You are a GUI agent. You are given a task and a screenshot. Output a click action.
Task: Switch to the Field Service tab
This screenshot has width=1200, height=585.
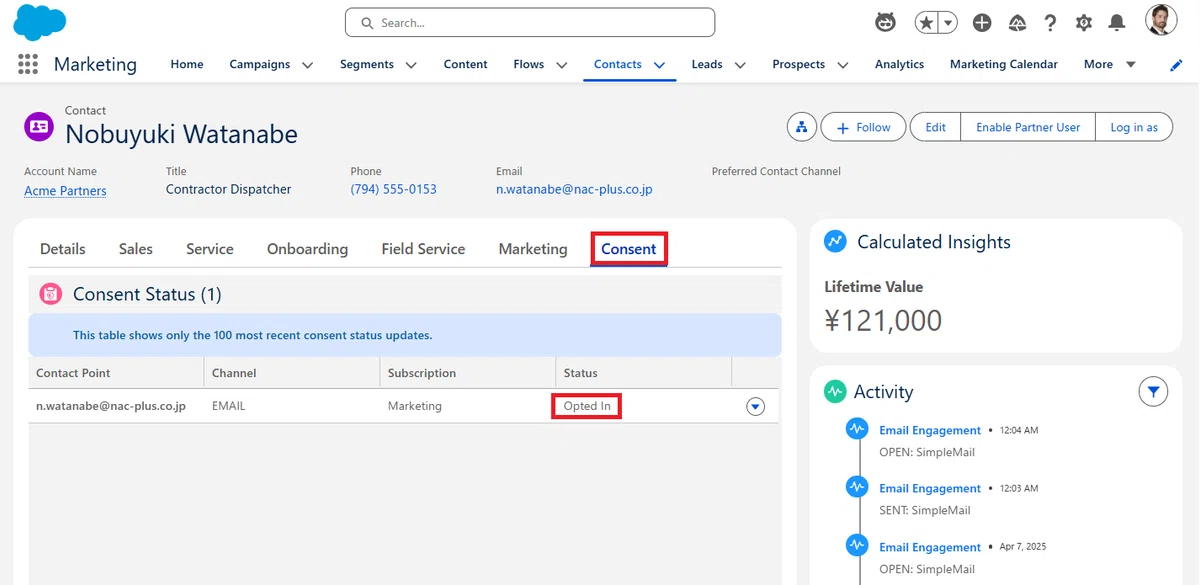[x=423, y=249]
